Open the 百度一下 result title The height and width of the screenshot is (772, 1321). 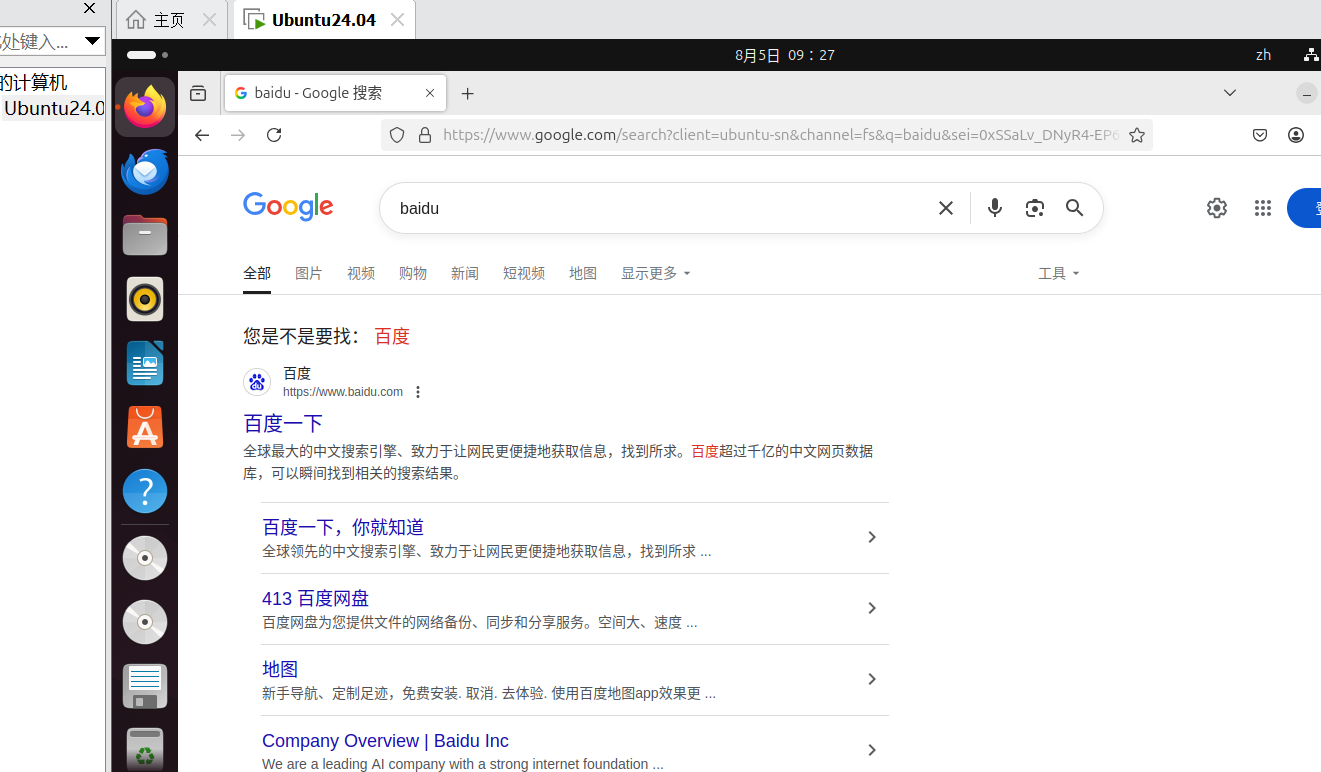tap(283, 423)
